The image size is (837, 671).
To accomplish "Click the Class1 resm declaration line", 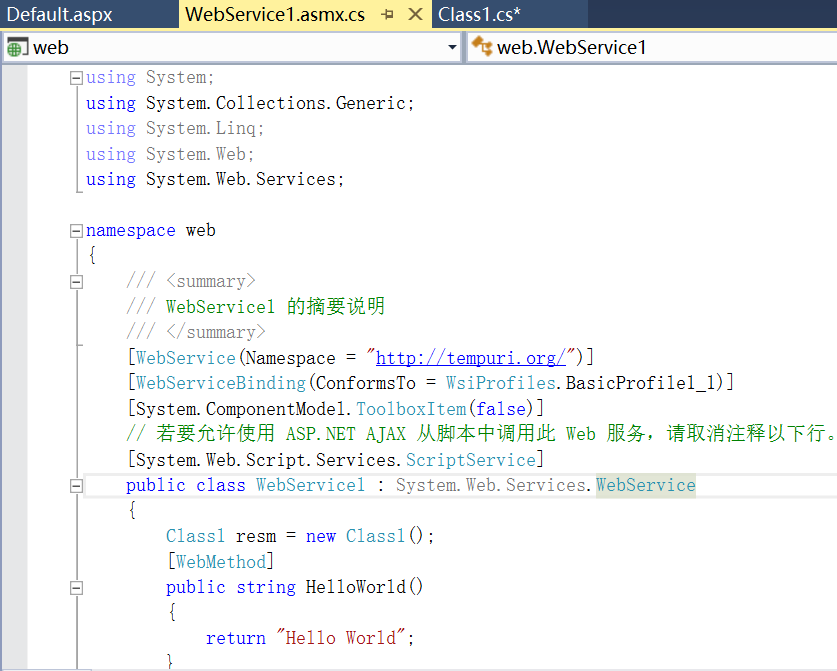I will click(x=300, y=536).
